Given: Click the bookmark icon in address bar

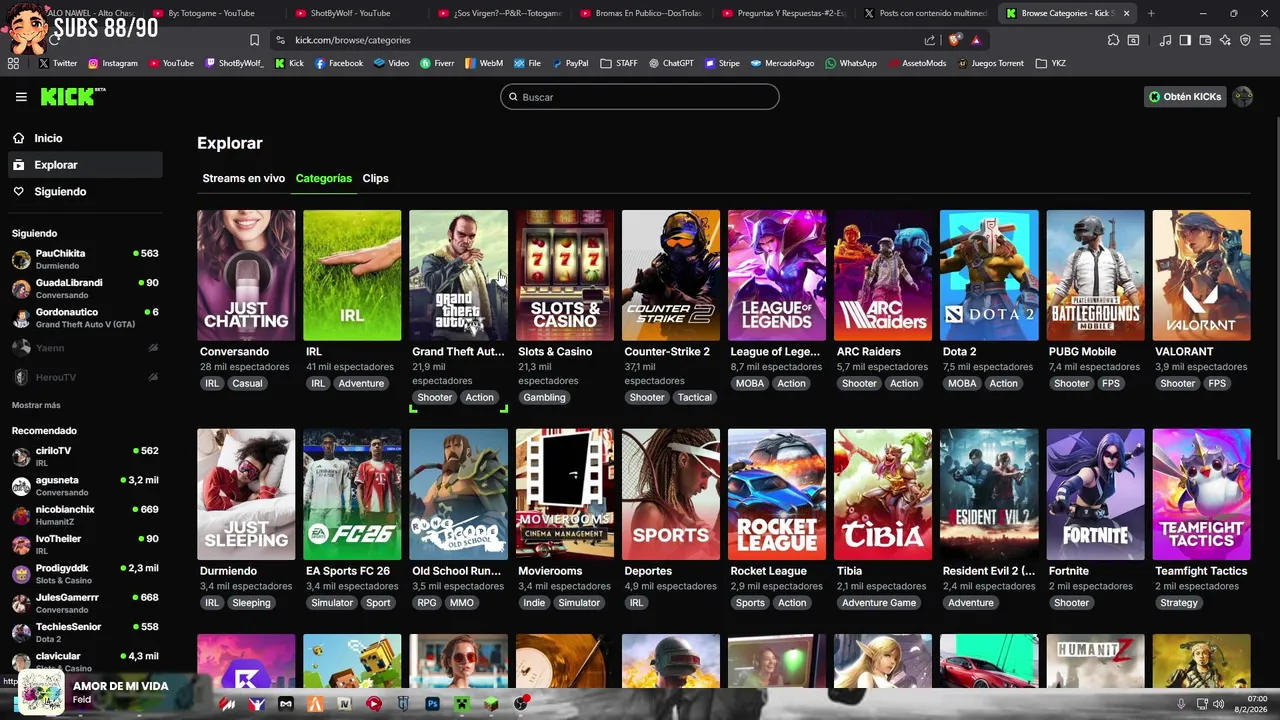Looking at the screenshot, I should click(254, 40).
